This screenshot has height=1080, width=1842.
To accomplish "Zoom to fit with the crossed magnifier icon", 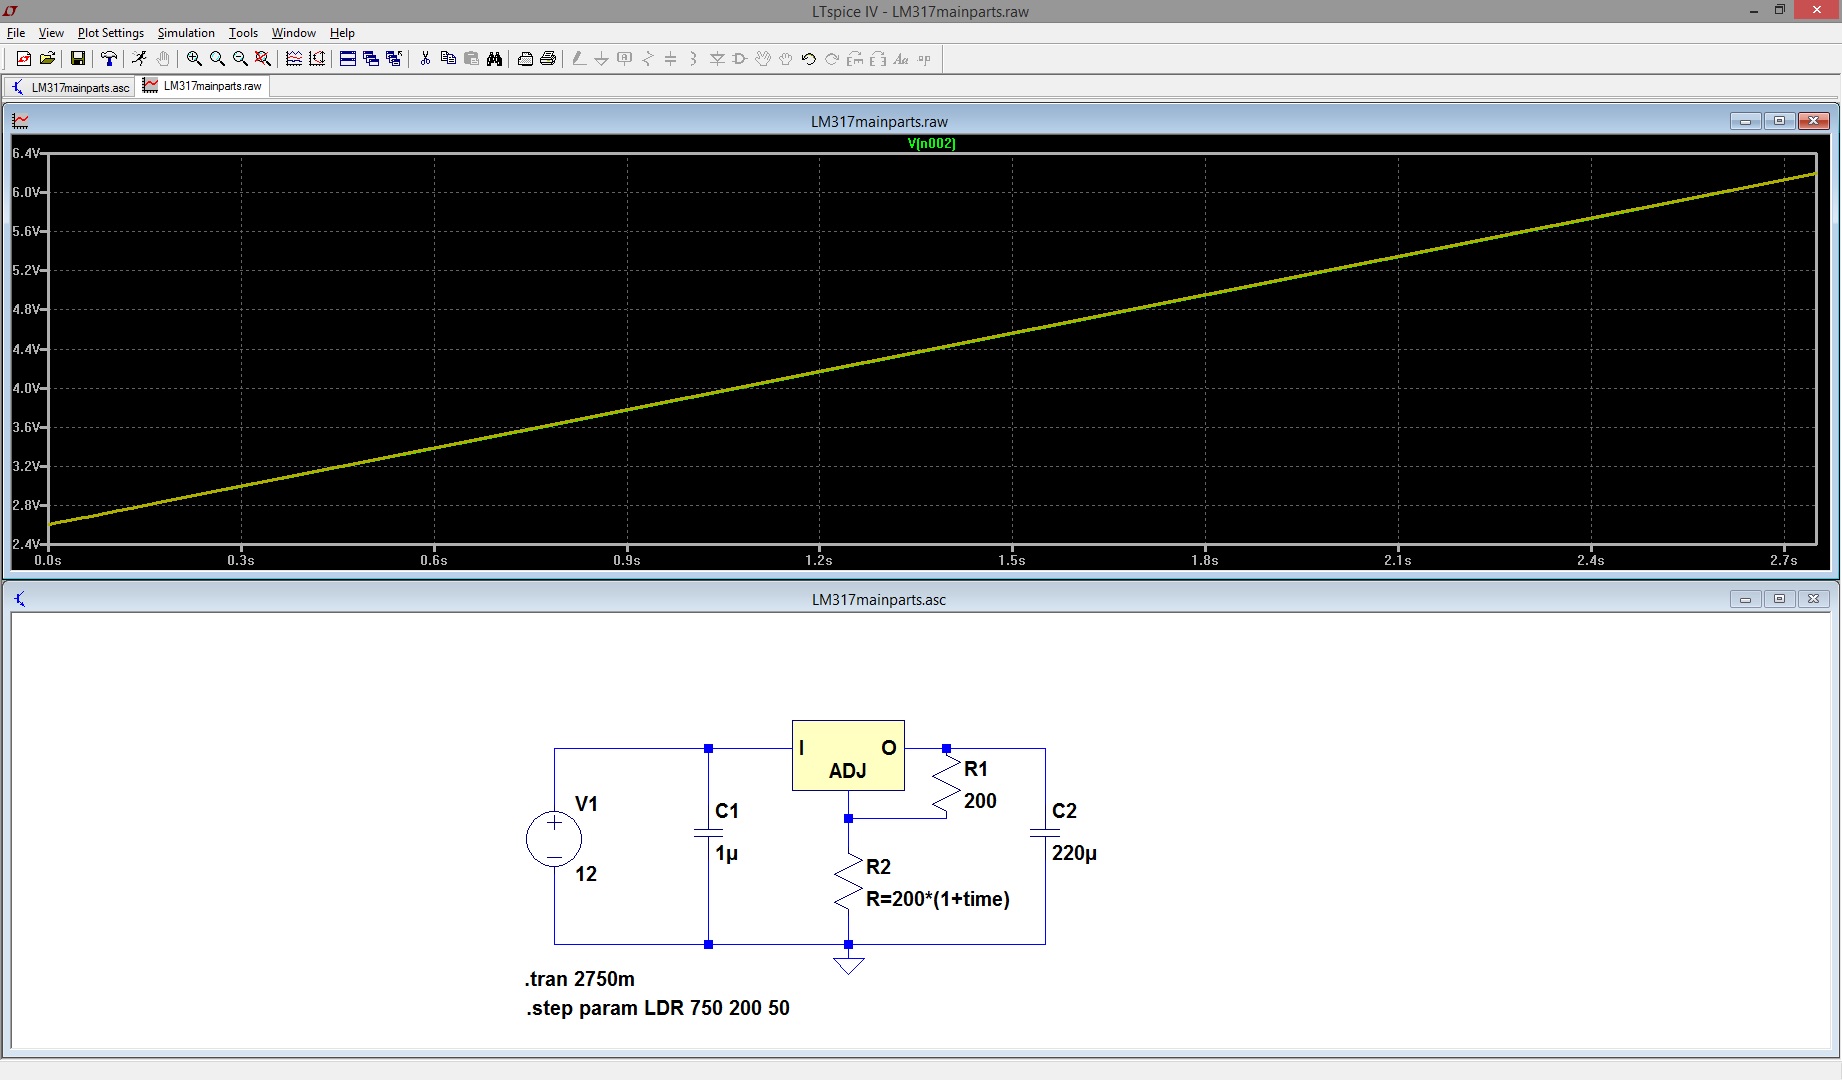I will pyautogui.click(x=263, y=59).
